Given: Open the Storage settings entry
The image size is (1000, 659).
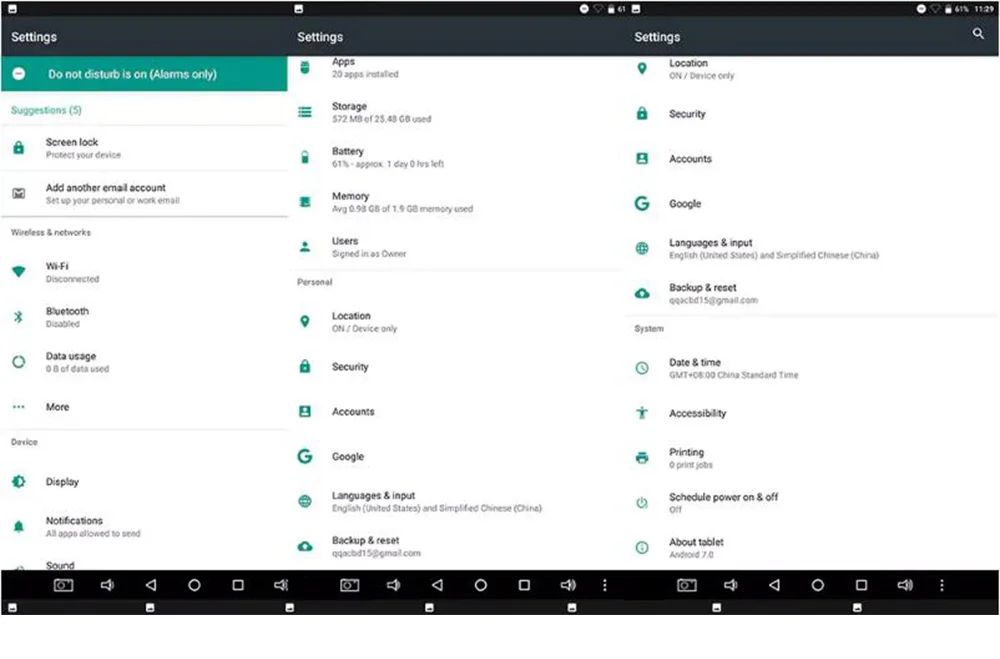Looking at the screenshot, I should [456, 112].
